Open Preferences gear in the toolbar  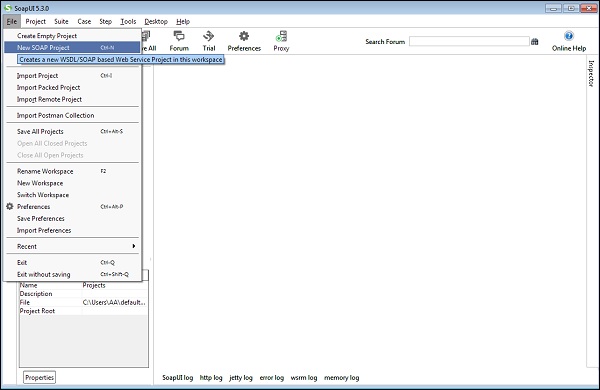tap(244, 36)
